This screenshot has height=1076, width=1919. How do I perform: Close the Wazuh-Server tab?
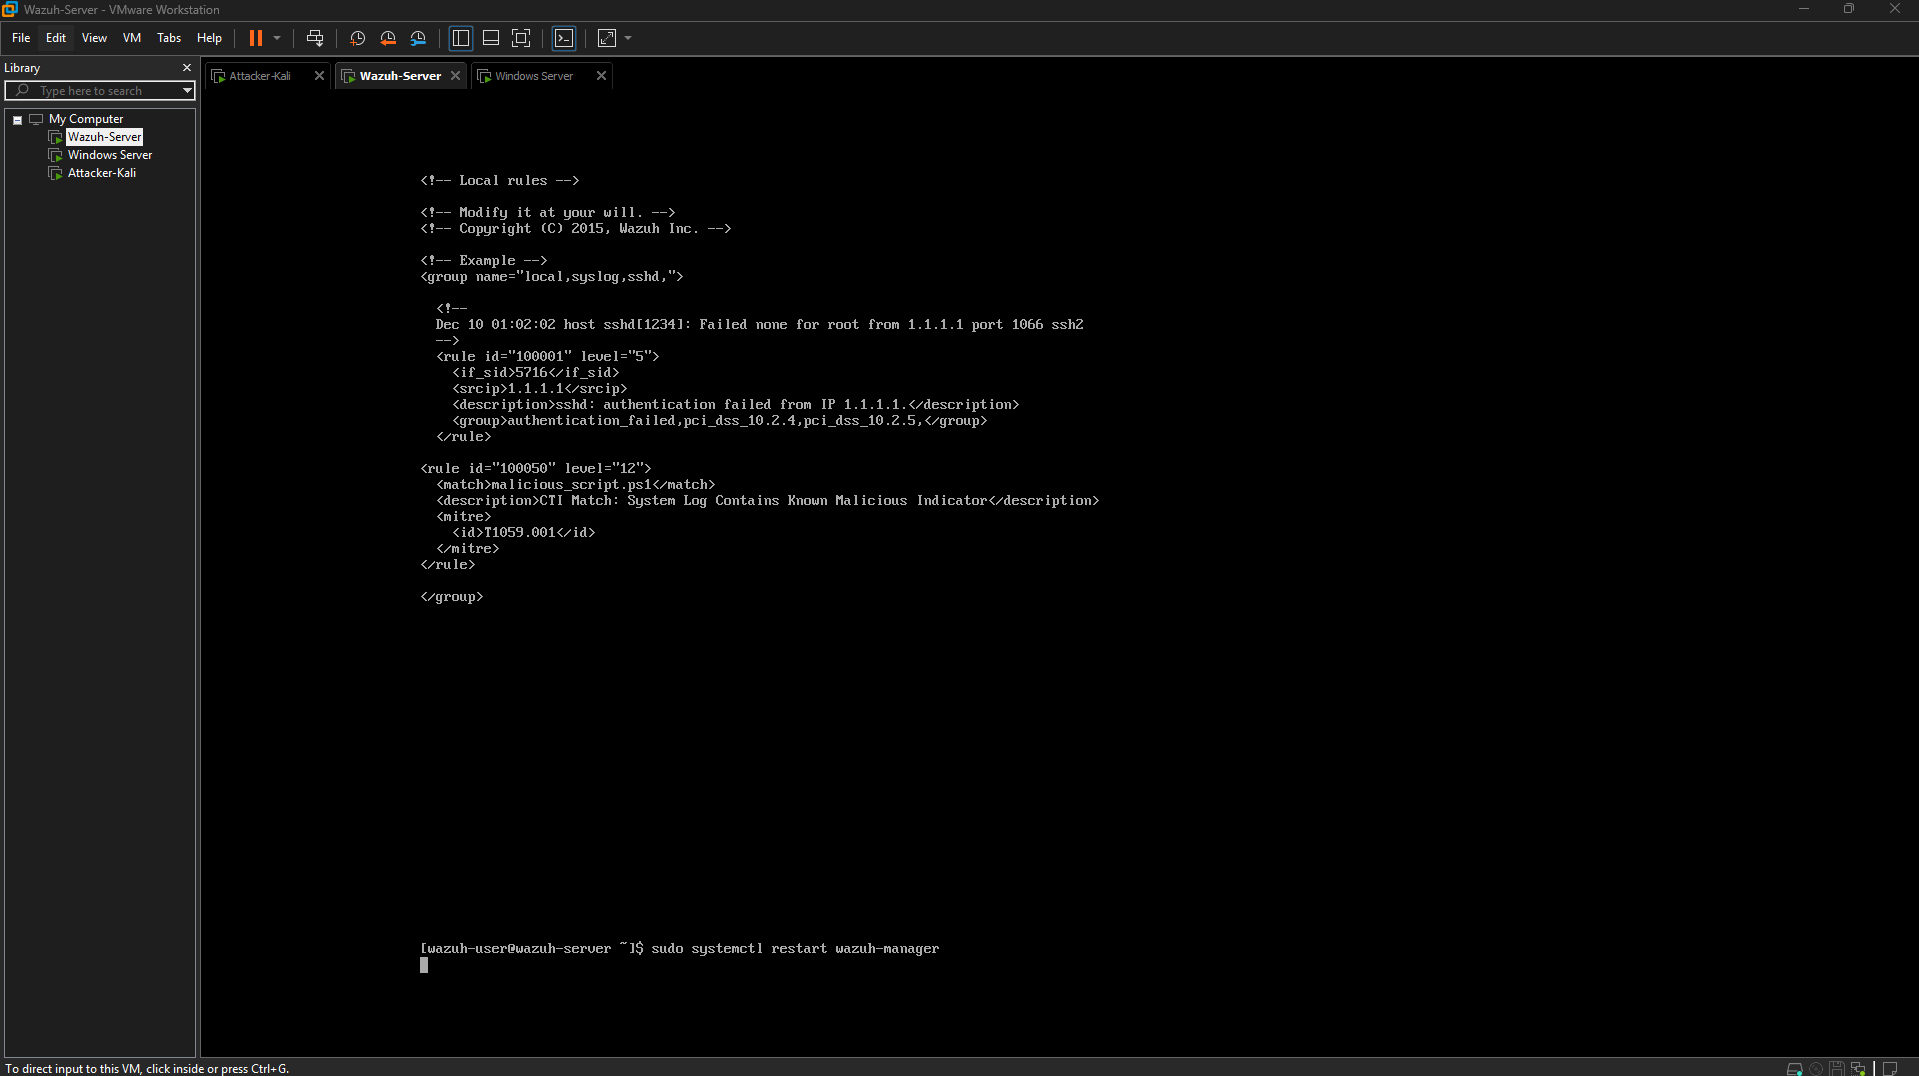[x=455, y=76]
